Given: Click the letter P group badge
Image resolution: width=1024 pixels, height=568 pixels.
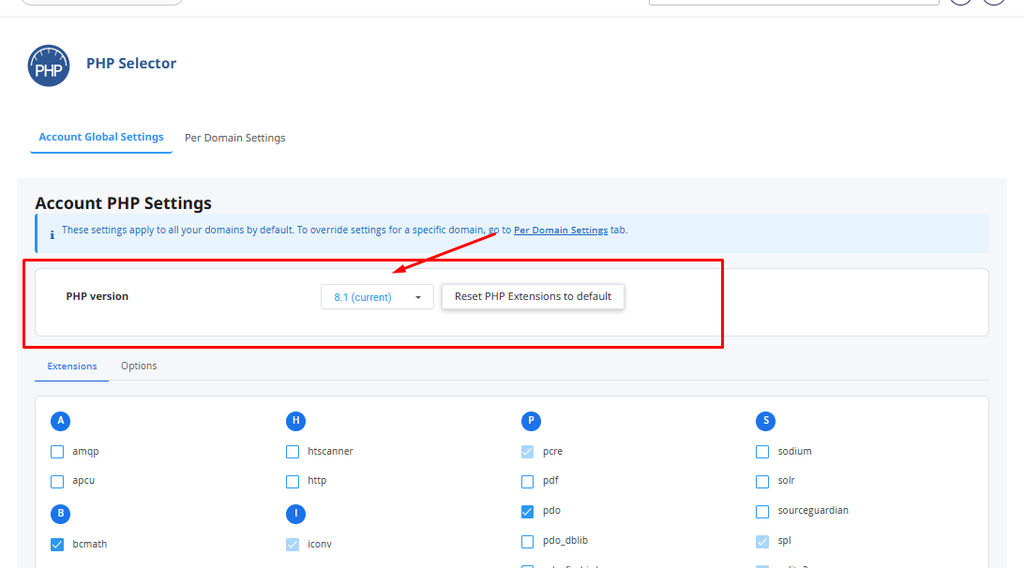Looking at the screenshot, I should (531, 421).
